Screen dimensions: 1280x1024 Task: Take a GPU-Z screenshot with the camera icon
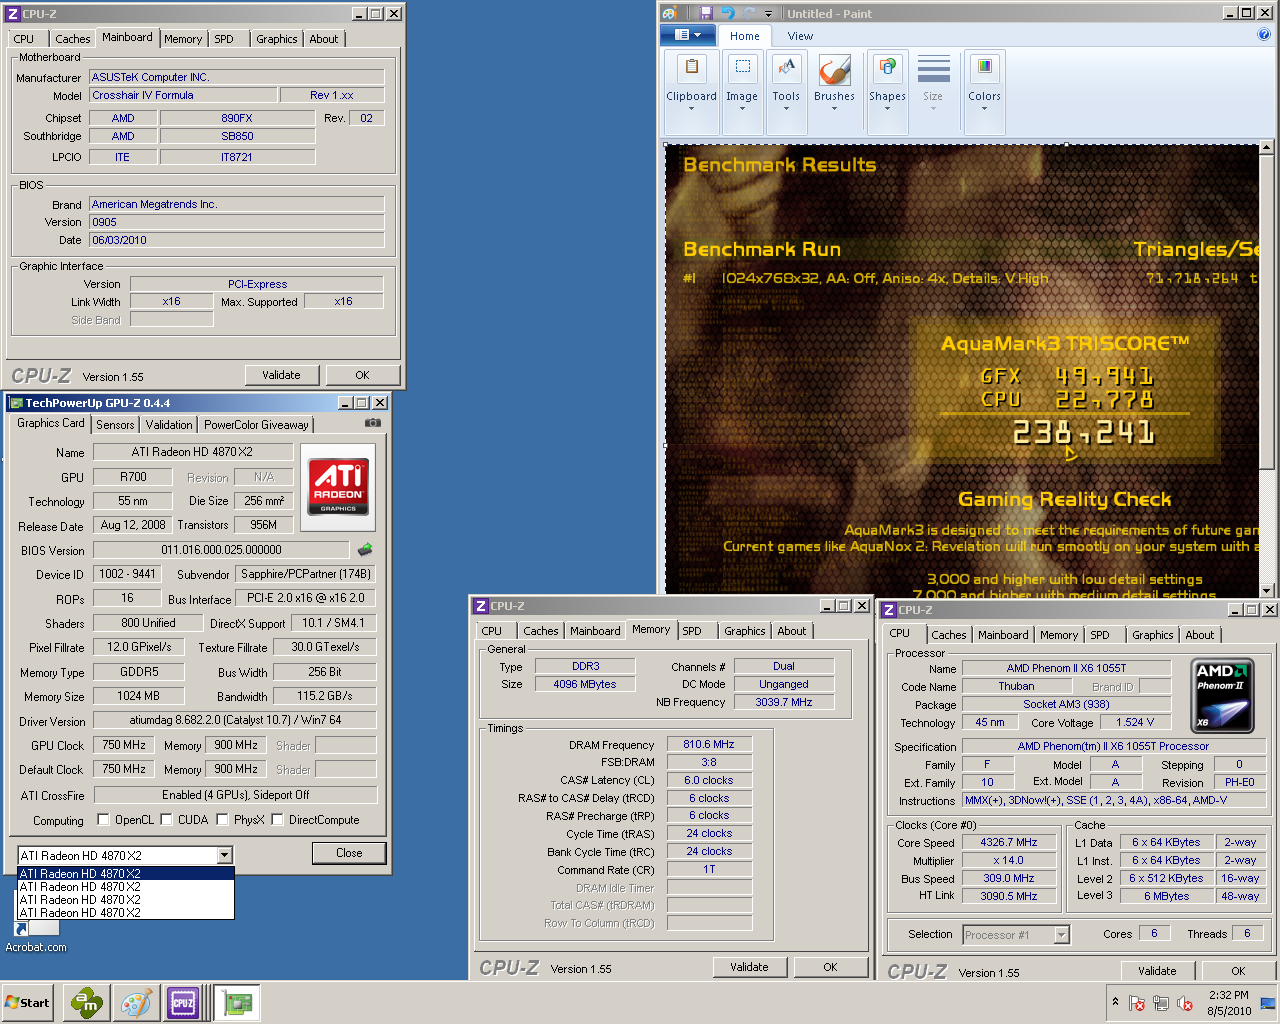[373, 423]
